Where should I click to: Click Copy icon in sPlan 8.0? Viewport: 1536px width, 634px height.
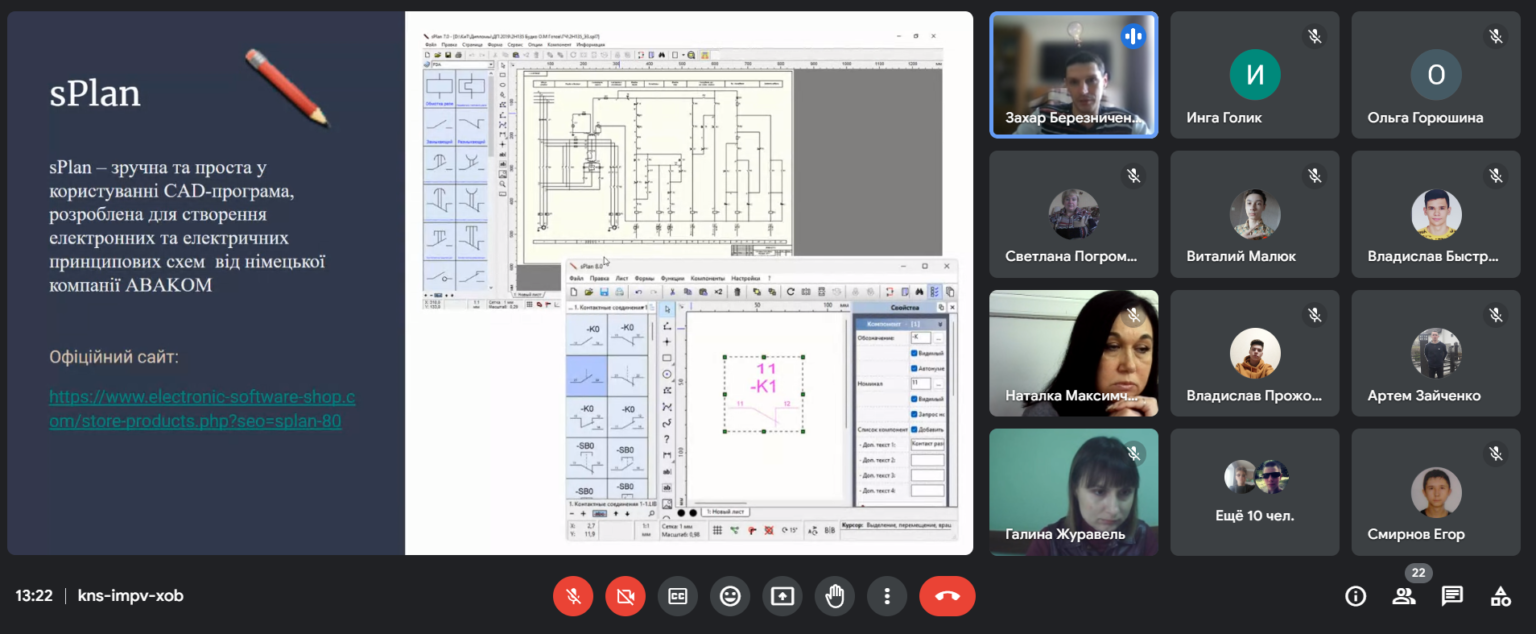(x=688, y=292)
